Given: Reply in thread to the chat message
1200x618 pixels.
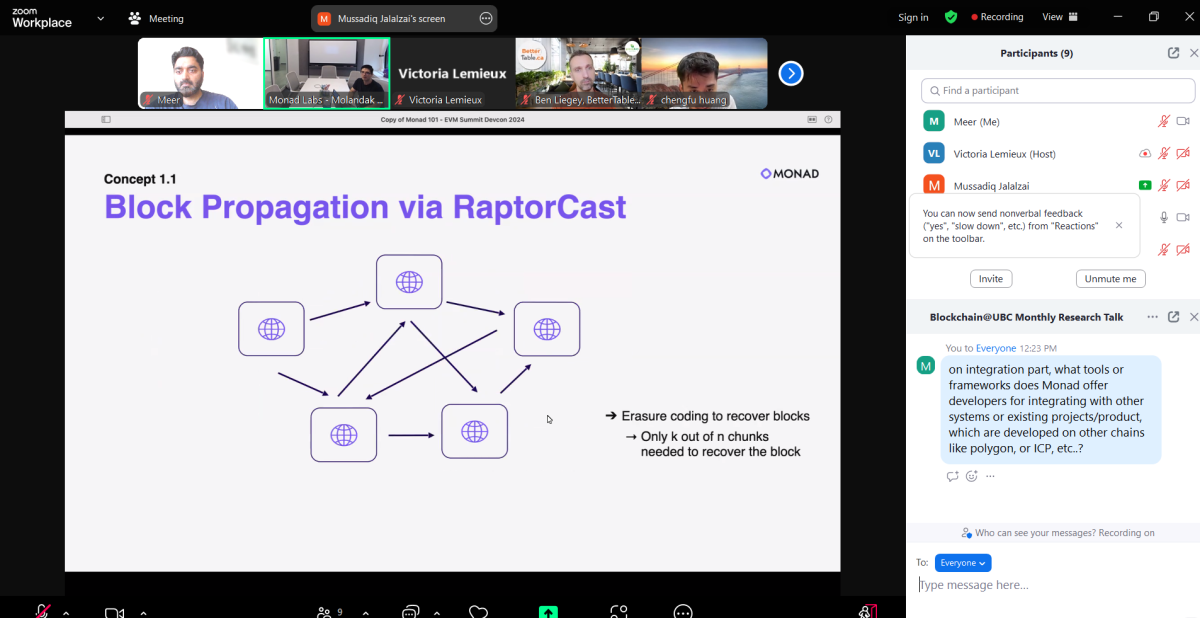Looking at the screenshot, I should 952,476.
